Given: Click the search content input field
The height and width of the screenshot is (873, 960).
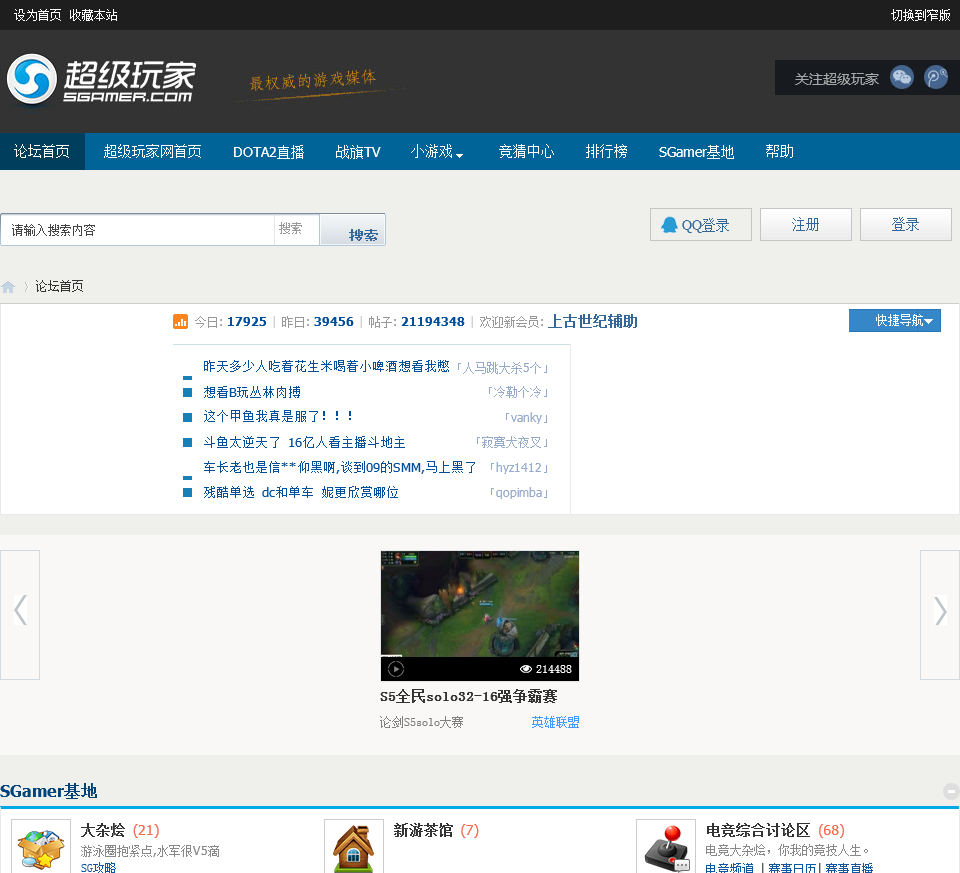Looking at the screenshot, I should pyautogui.click(x=138, y=230).
